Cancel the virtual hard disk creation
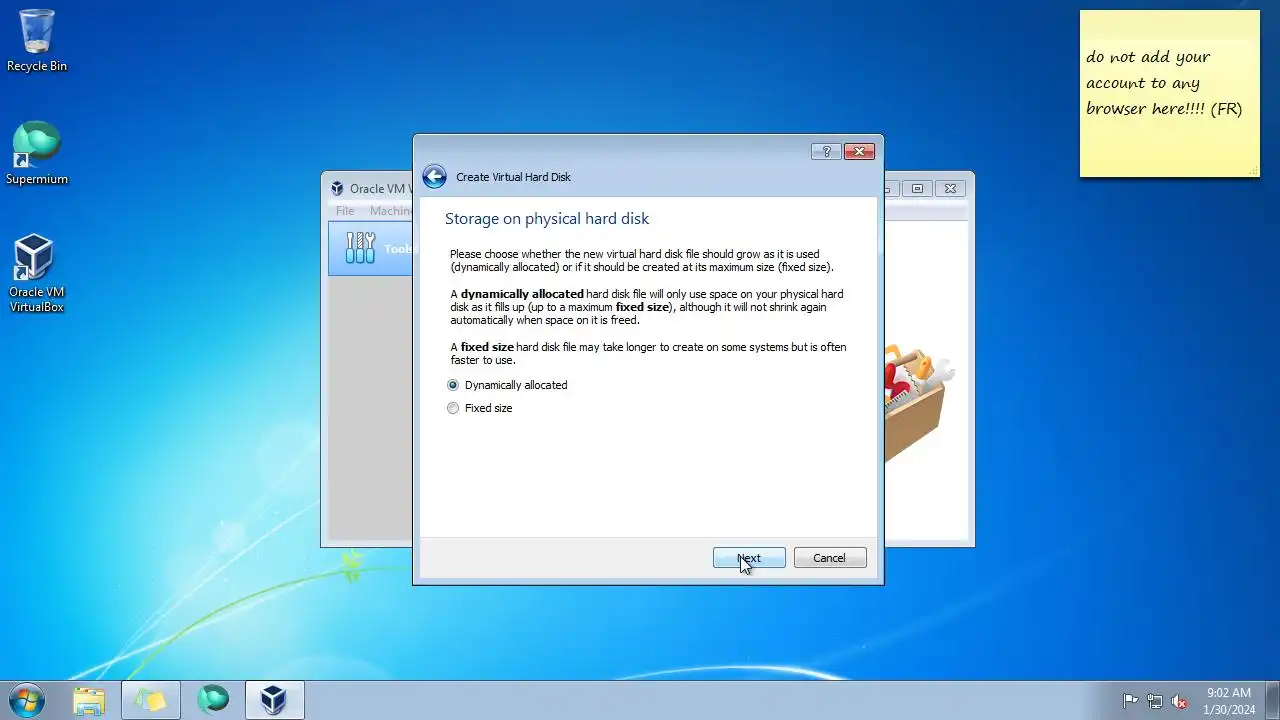 (829, 558)
